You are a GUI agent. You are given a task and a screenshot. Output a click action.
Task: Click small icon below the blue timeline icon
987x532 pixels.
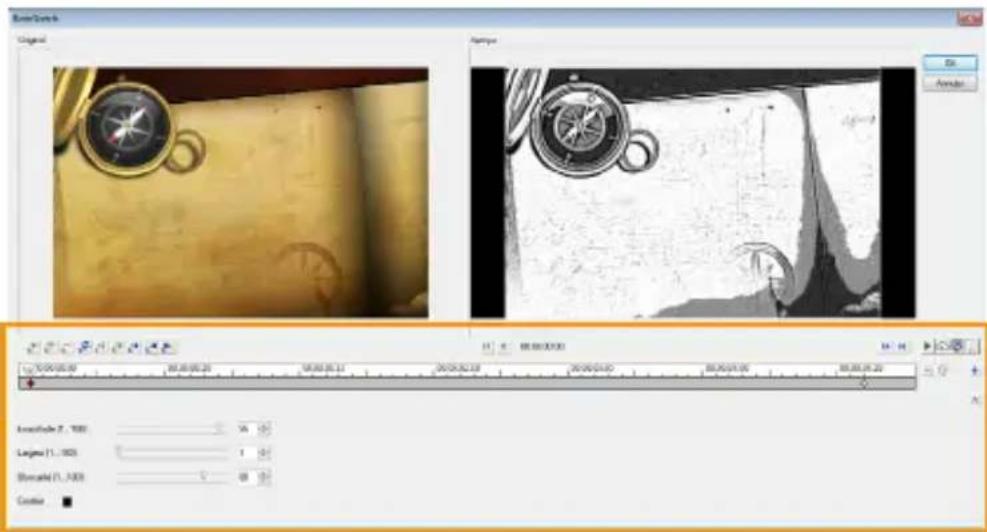[x=975, y=400]
